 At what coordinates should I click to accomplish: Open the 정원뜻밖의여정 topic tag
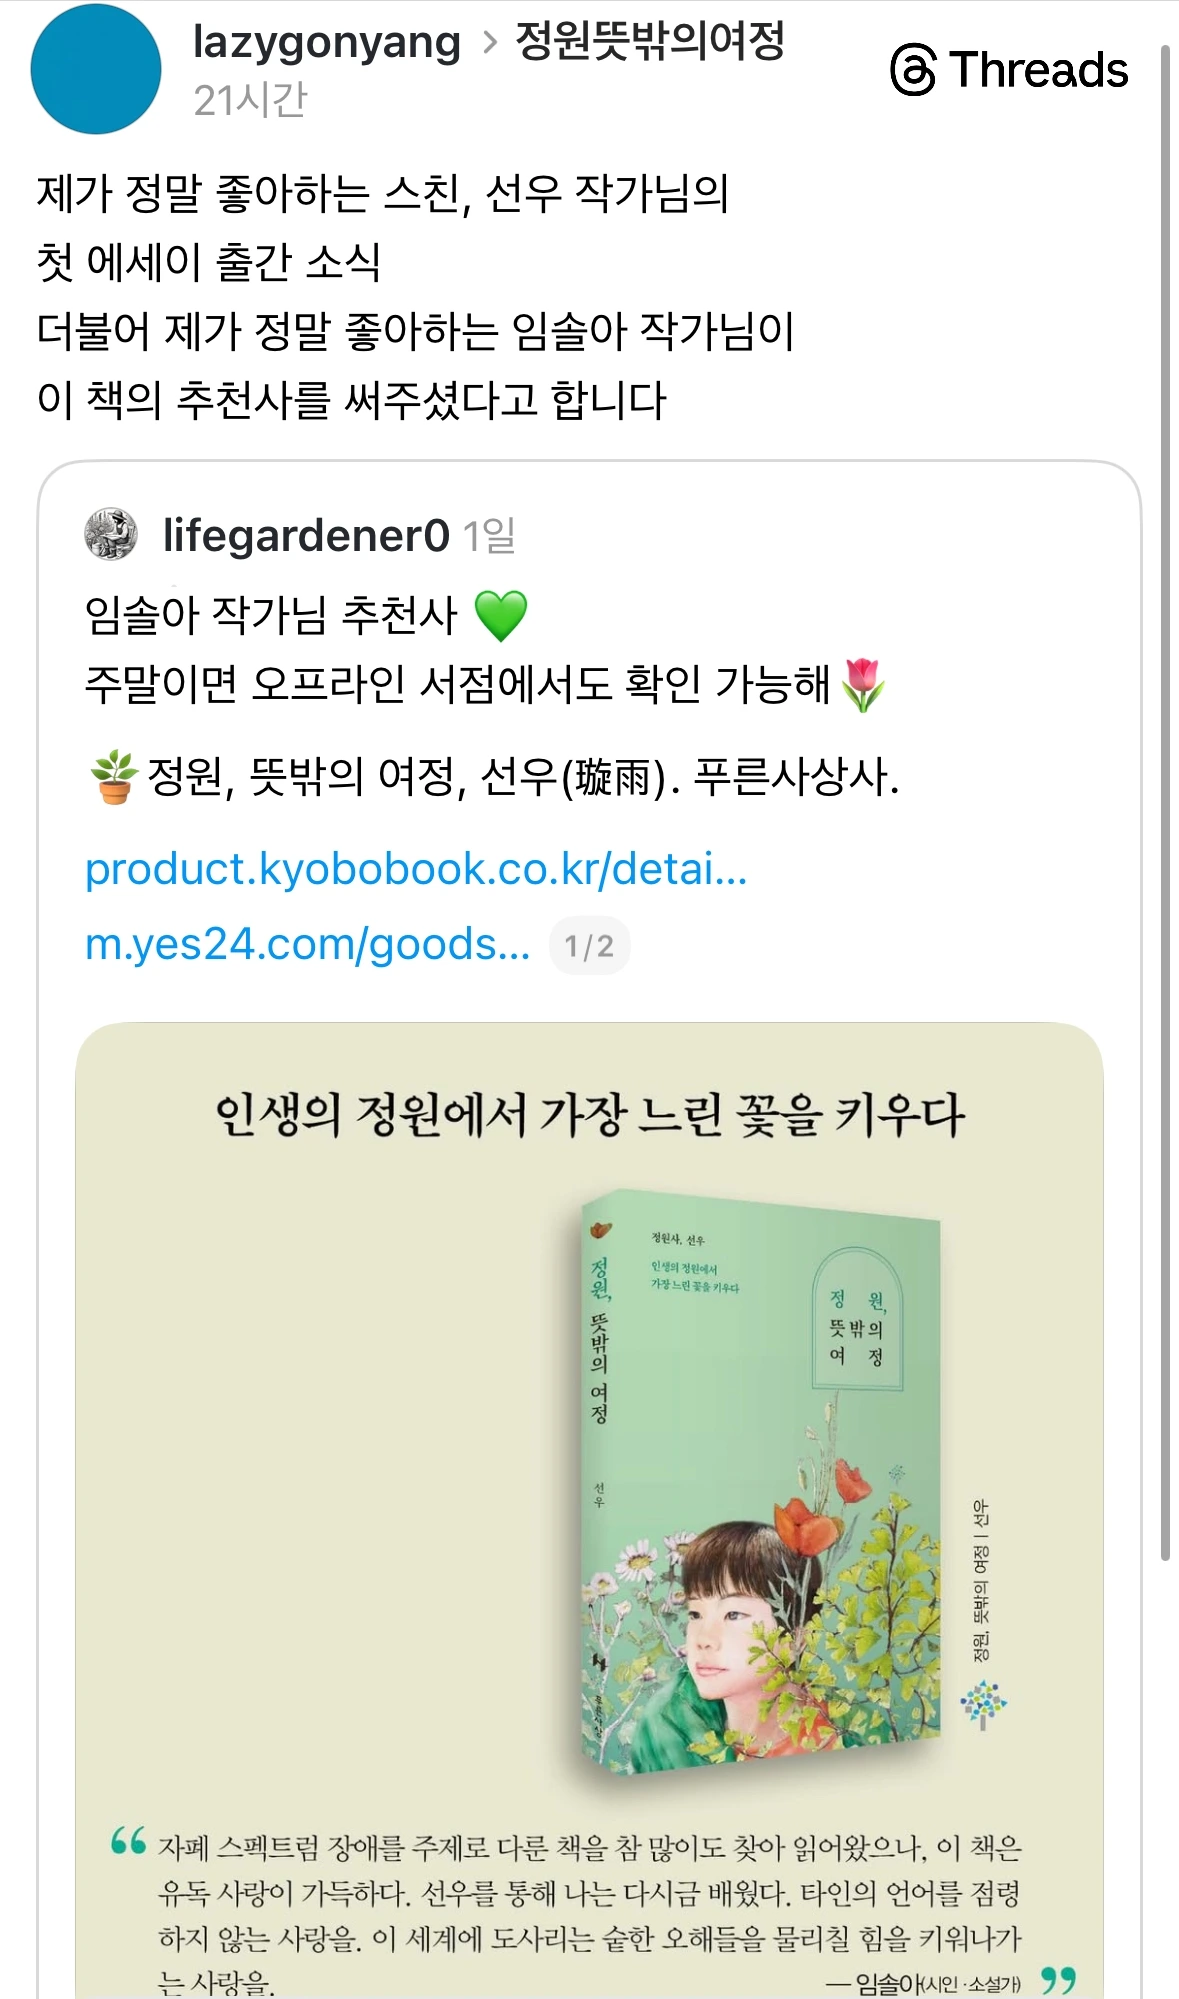click(650, 41)
